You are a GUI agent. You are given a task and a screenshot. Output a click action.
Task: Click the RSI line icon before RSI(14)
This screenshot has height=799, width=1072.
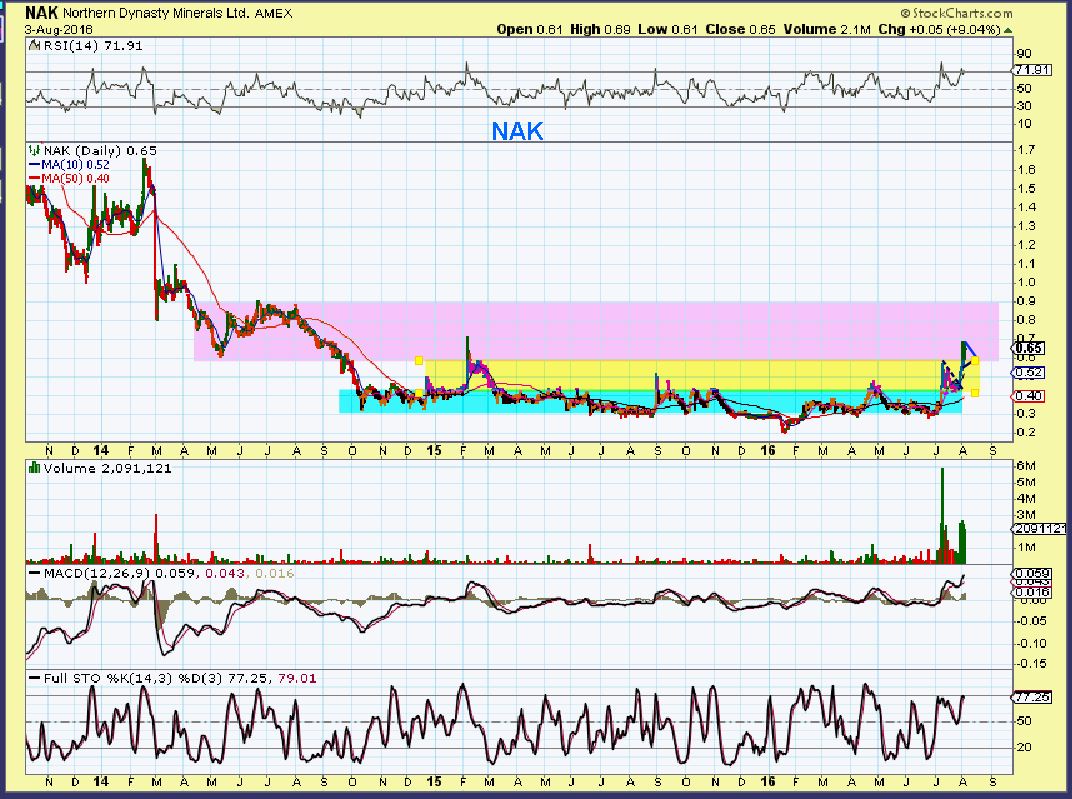(x=36, y=46)
